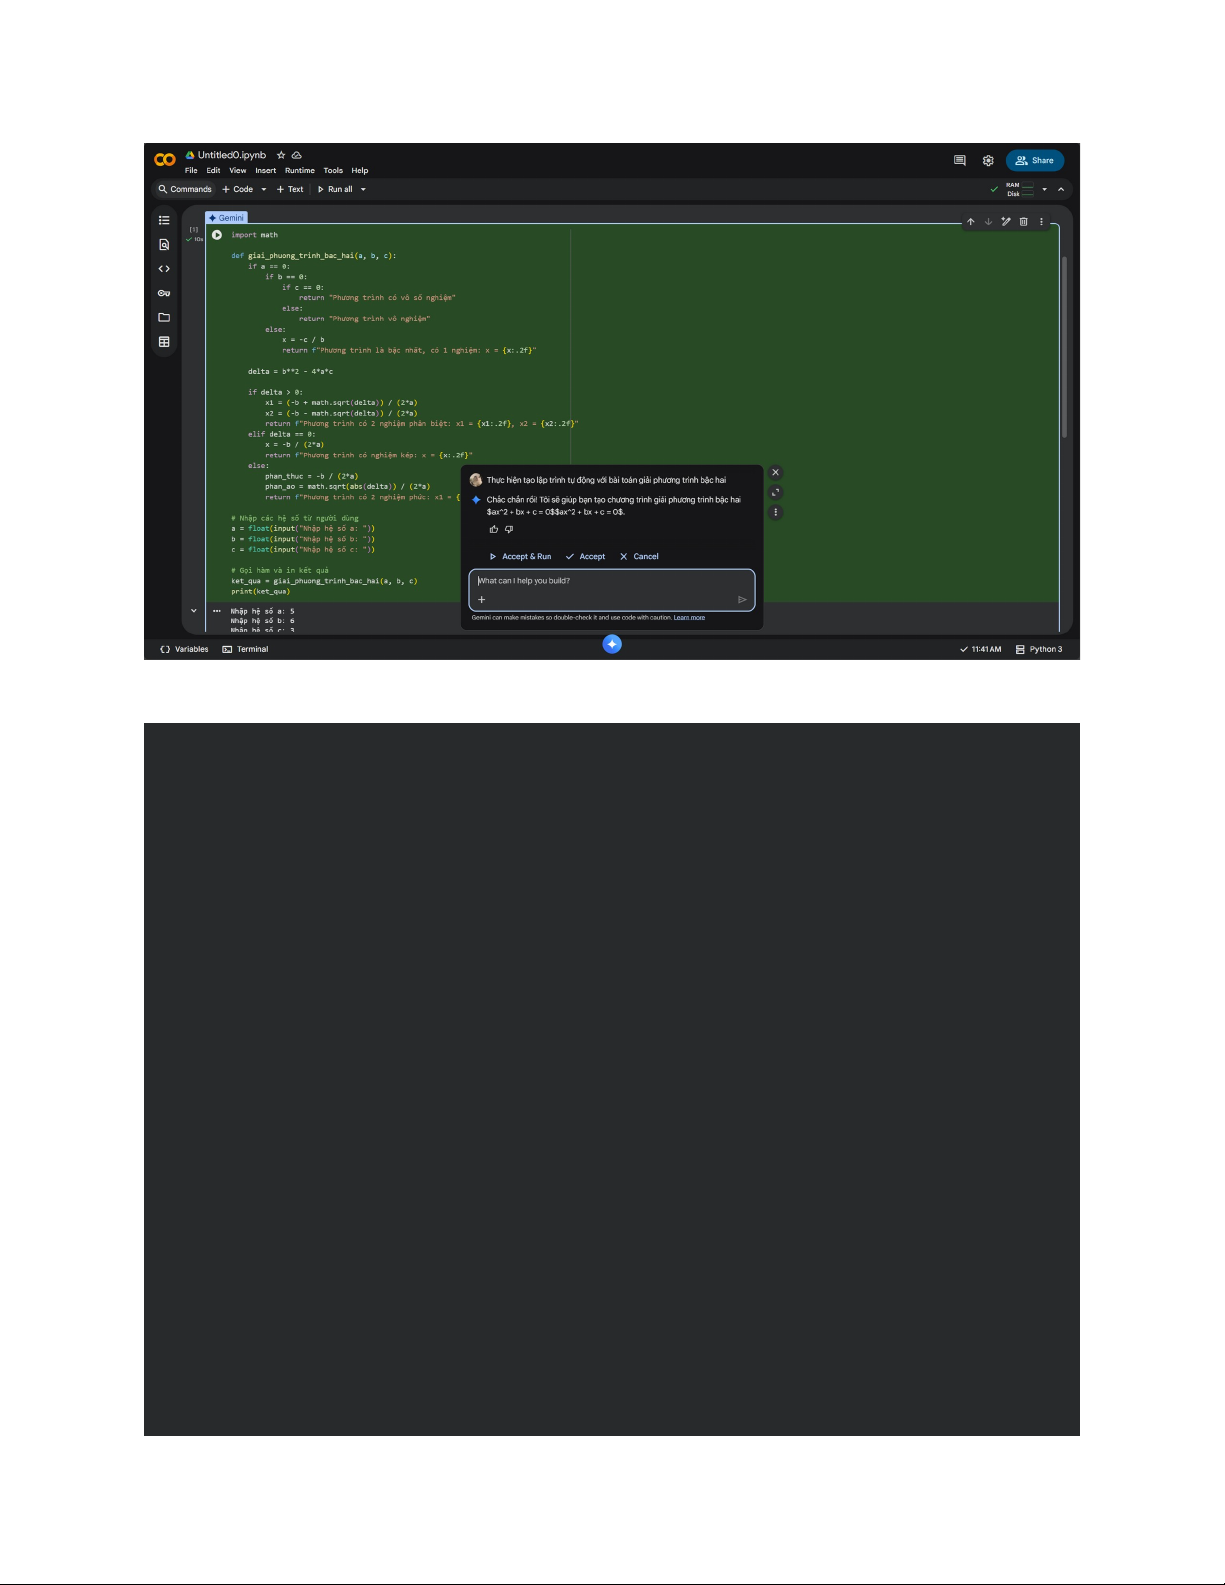Viewport: 1225px width, 1585px height.
Task: Expand the Run all dropdown arrow
Action: coord(363,189)
